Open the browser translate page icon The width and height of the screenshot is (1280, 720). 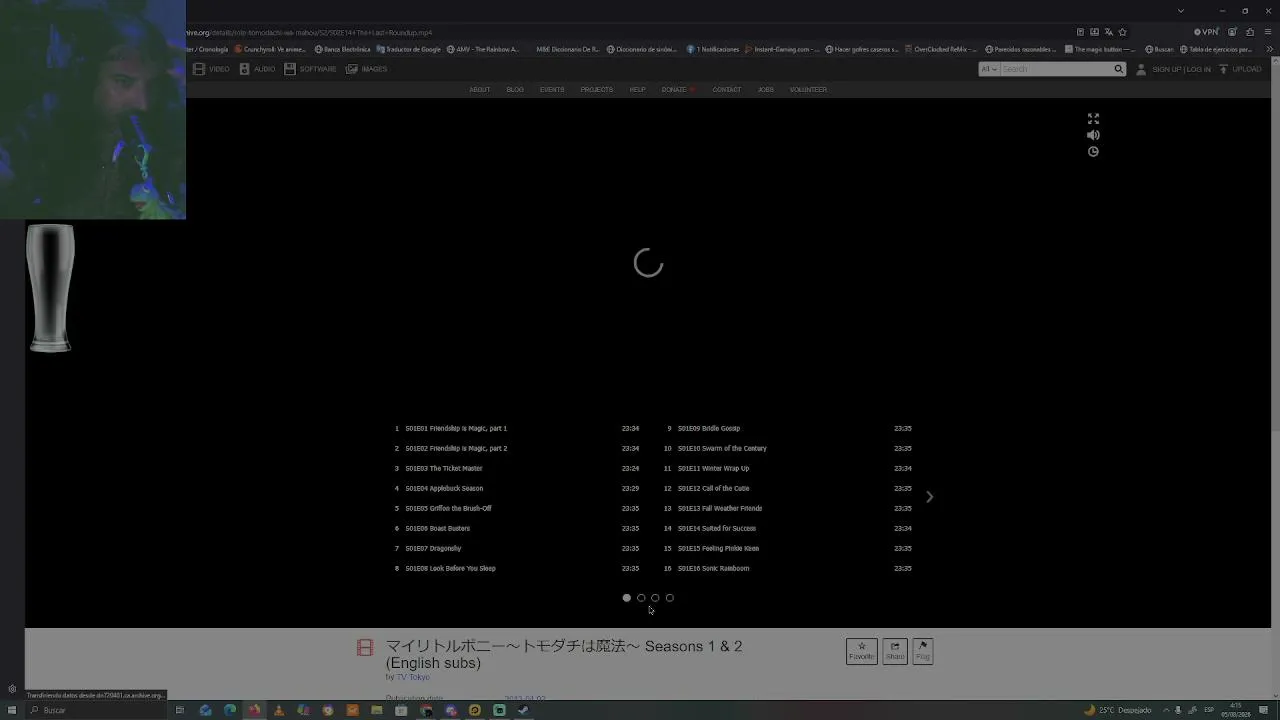[1108, 32]
